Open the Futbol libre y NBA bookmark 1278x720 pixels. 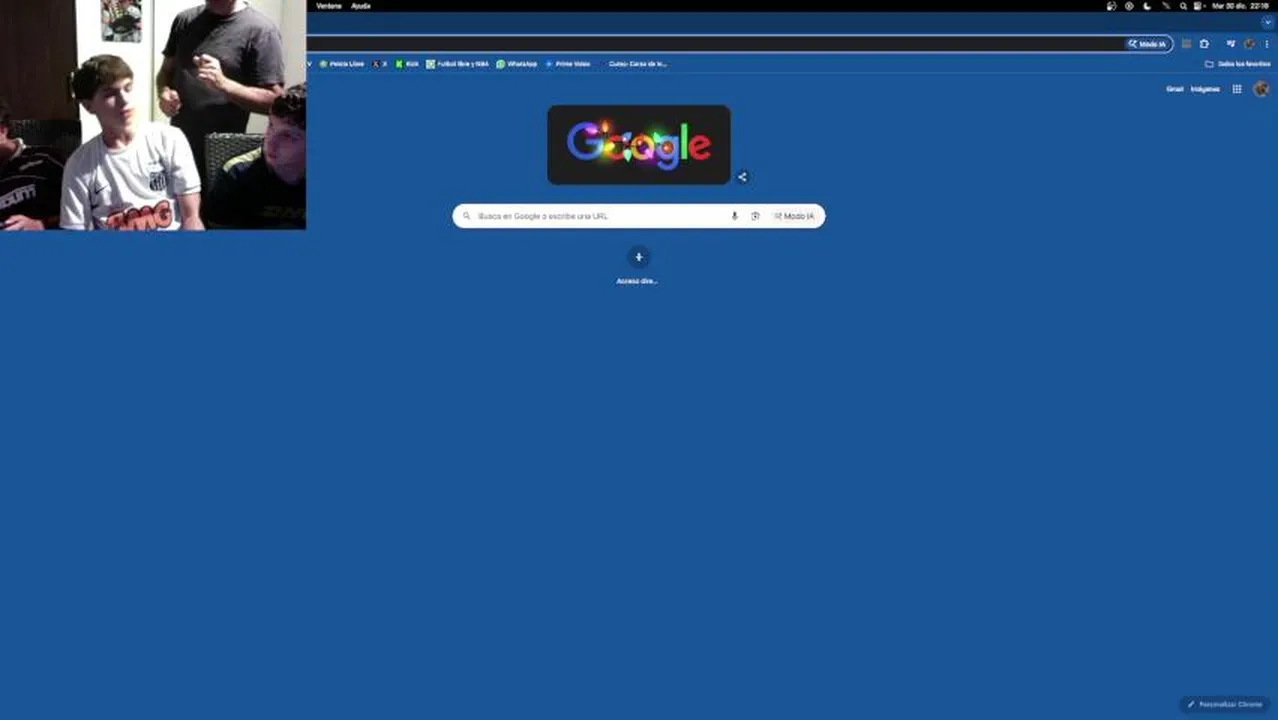[457, 64]
